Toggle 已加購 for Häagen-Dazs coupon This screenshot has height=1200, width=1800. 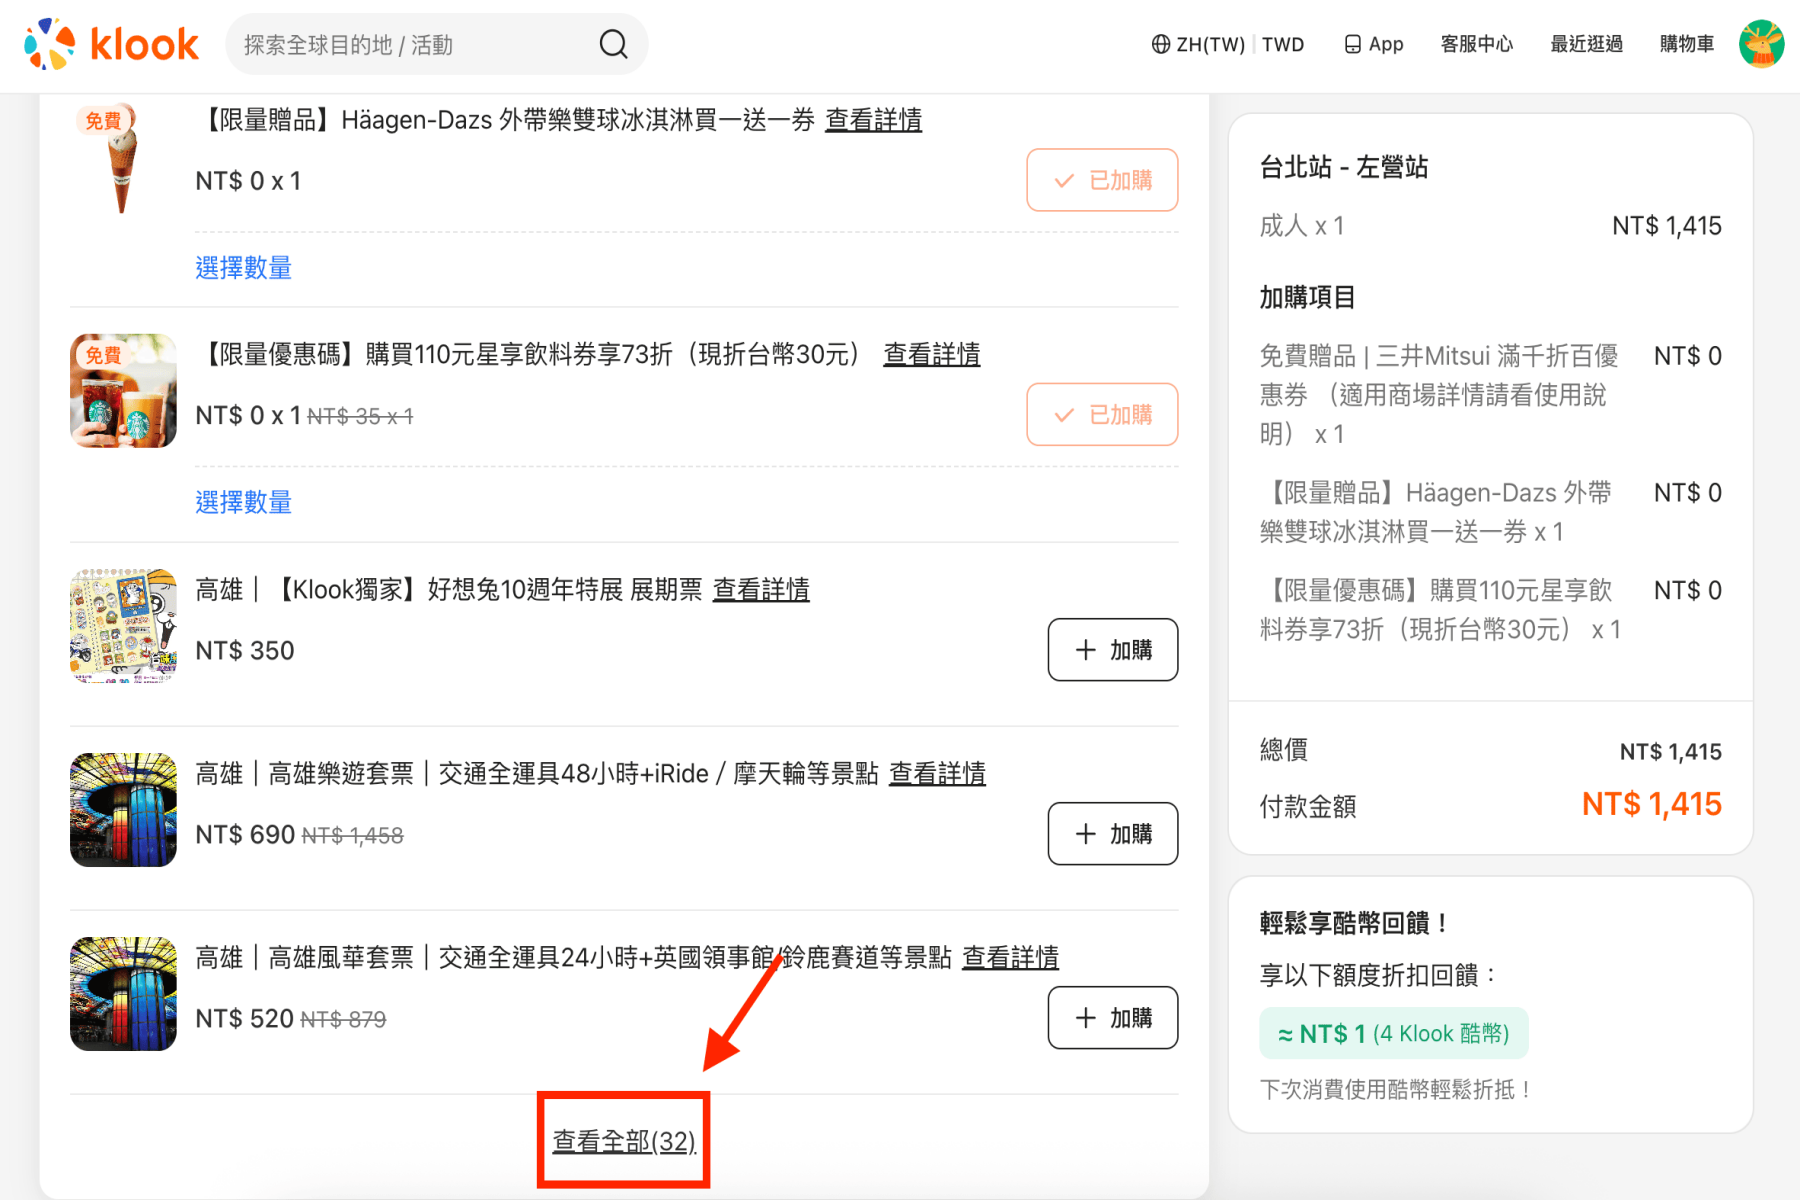point(1102,180)
